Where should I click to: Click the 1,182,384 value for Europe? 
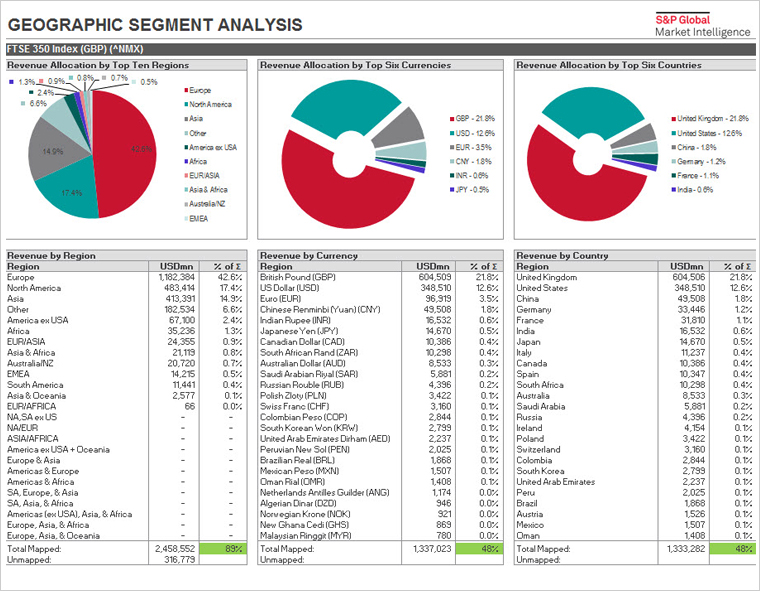176,277
